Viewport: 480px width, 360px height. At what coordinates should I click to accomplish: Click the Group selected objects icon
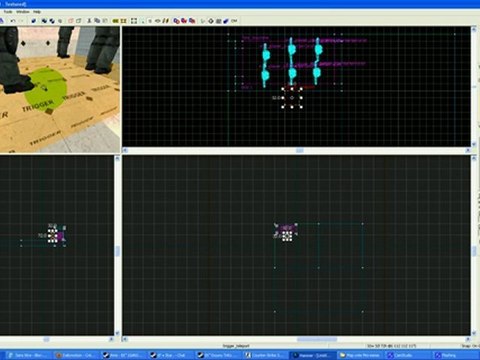(44, 21)
